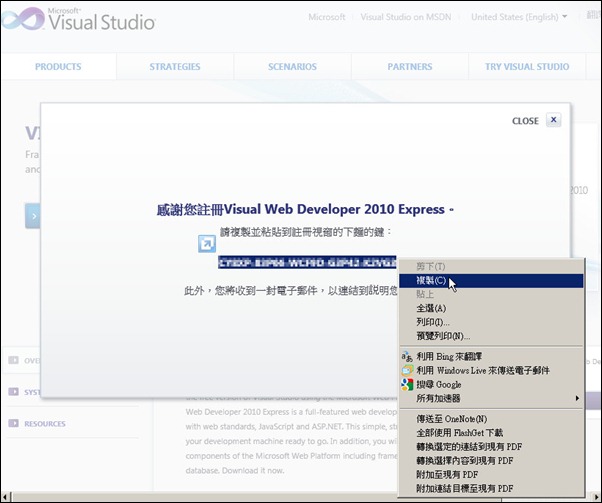Open the SCENARIOS navigation tab
This screenshot has height=503, width=602.
[x=292, y=66]
